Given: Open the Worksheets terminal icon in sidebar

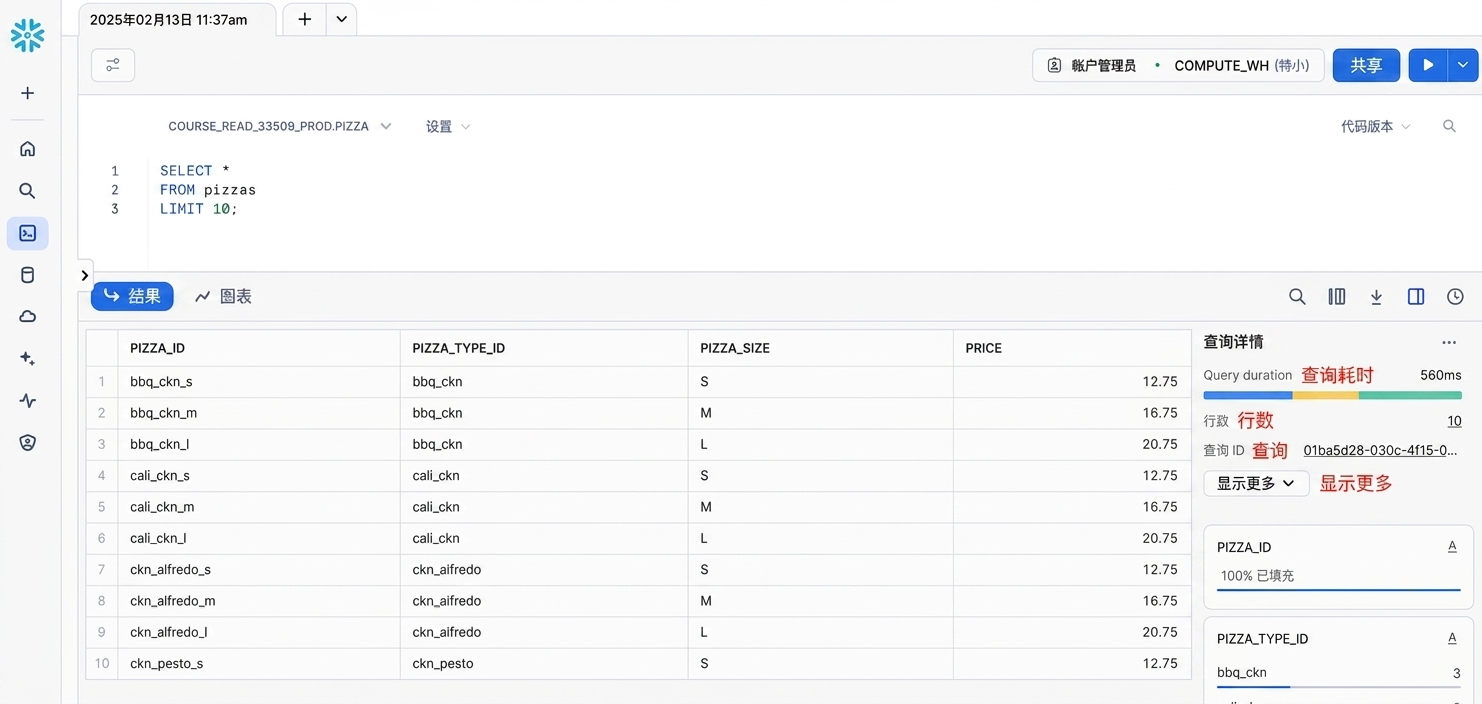Looking at the screenshot, I should [27, 233].
